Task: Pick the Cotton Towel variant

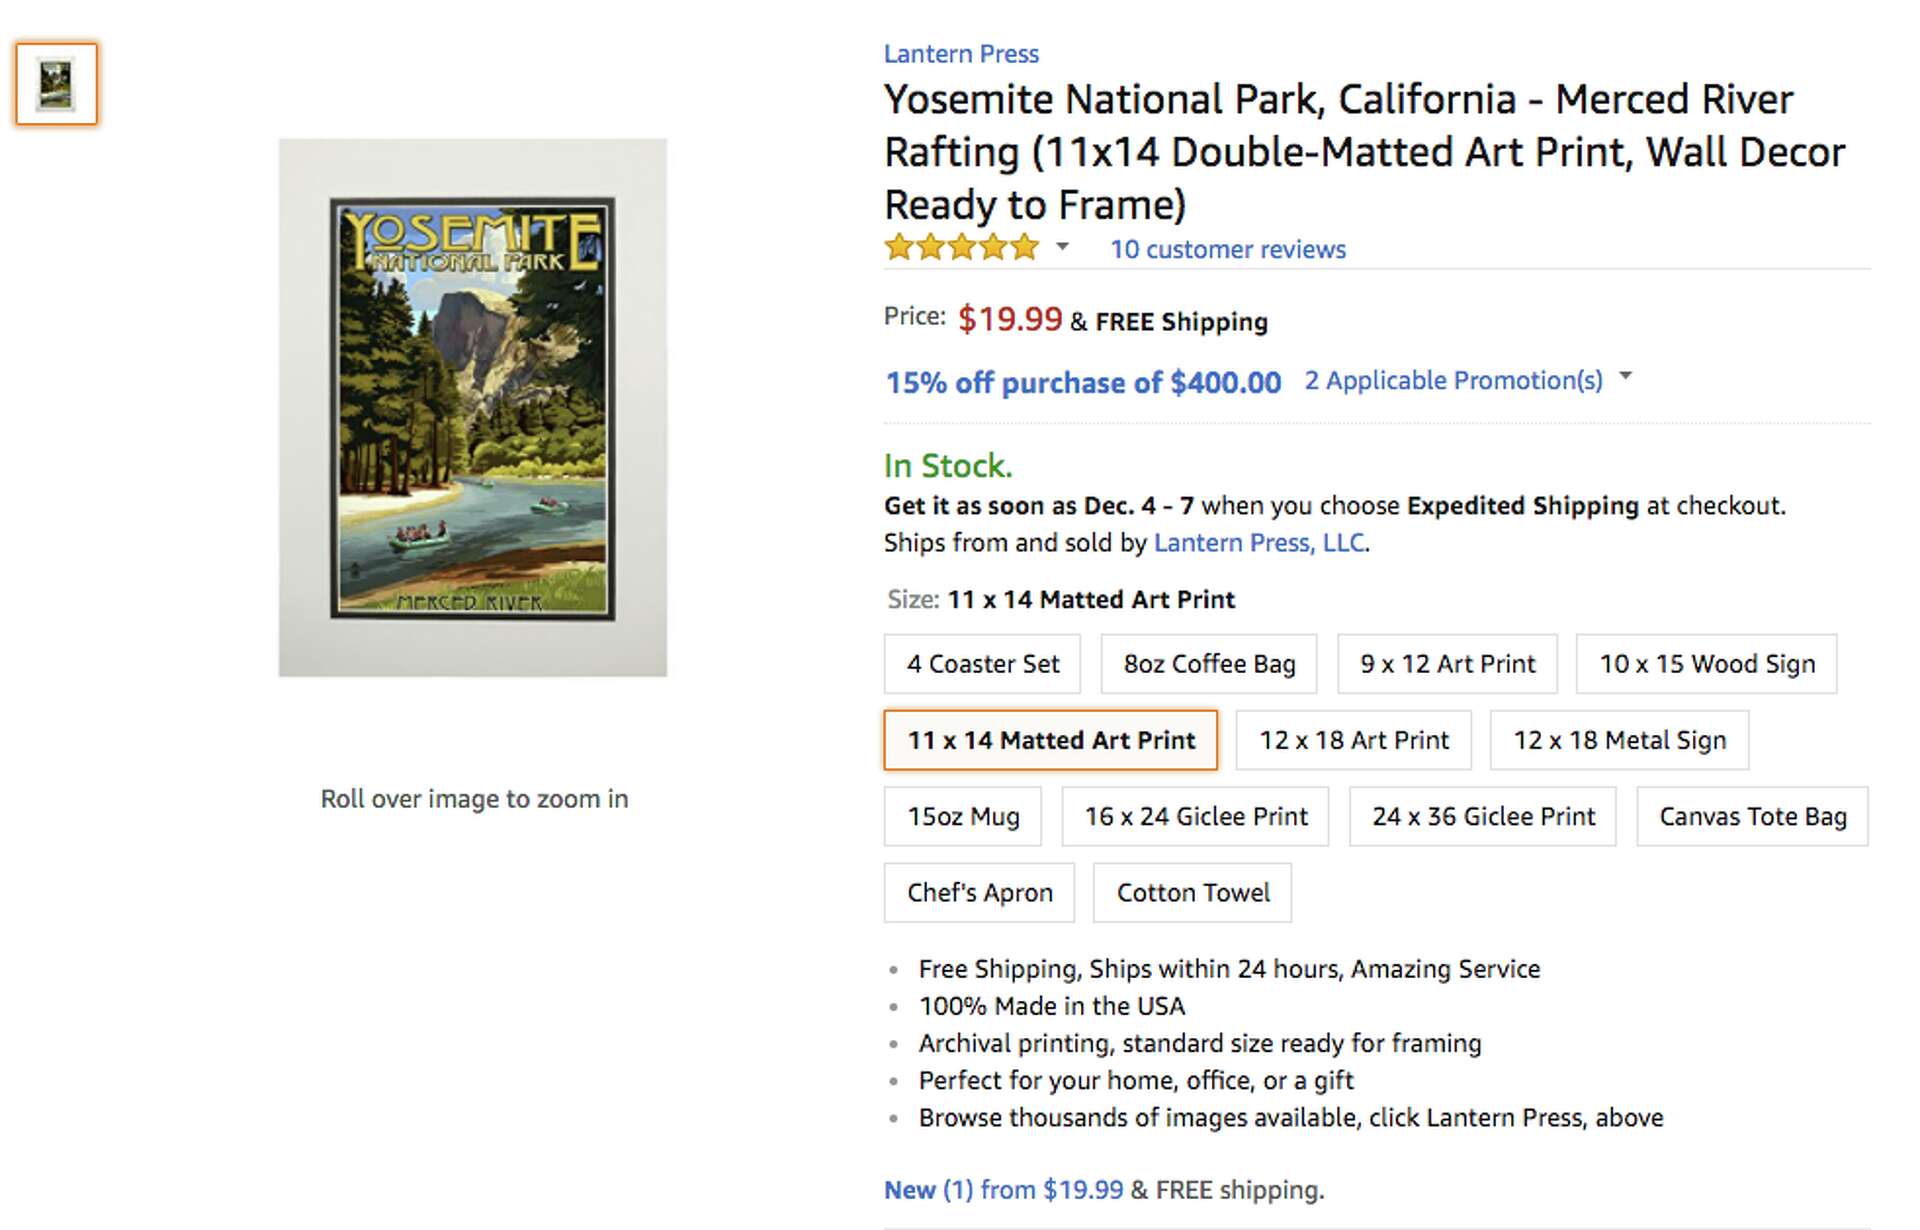Action: coord(1191,892)
